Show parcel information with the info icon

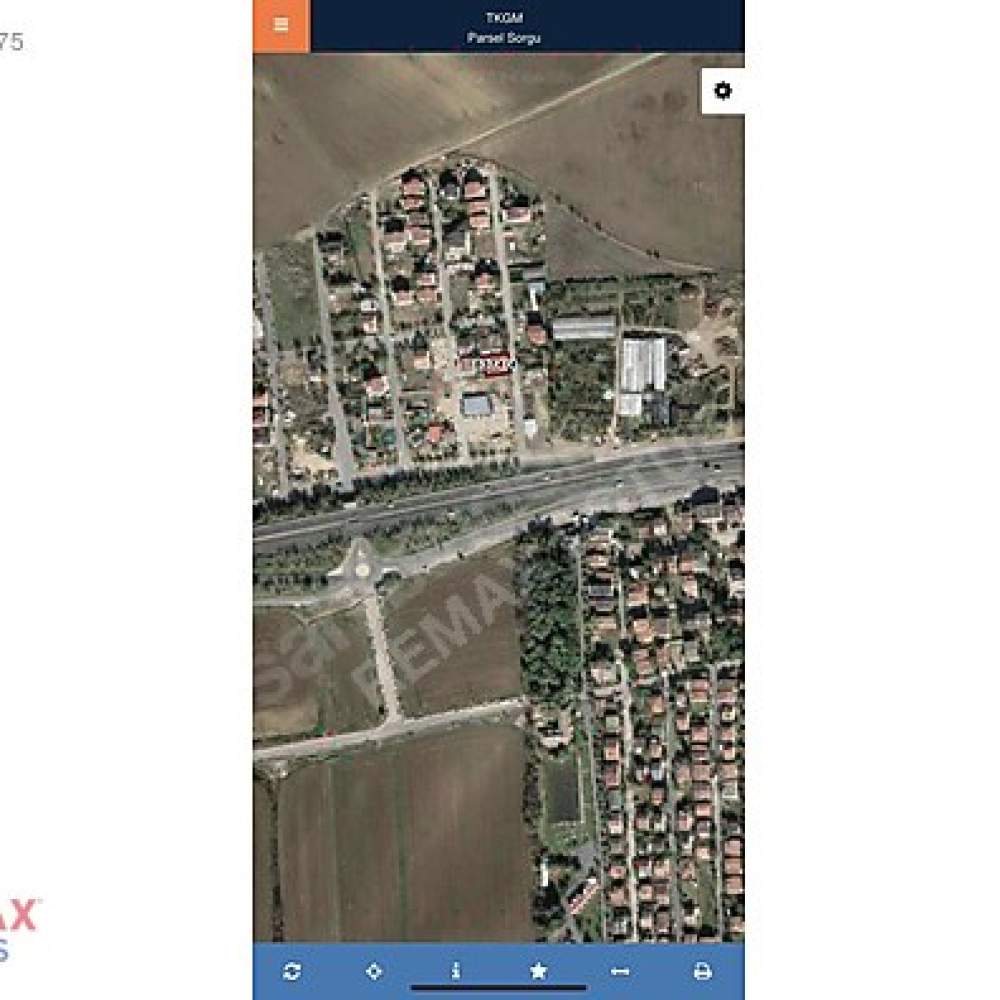(x=455, y=971)
